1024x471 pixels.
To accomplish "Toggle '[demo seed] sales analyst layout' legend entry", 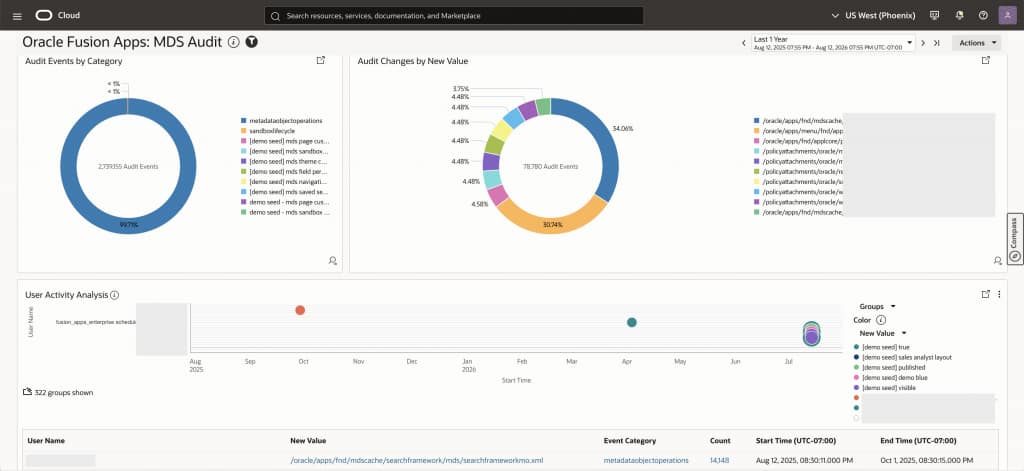I will 903,357.
